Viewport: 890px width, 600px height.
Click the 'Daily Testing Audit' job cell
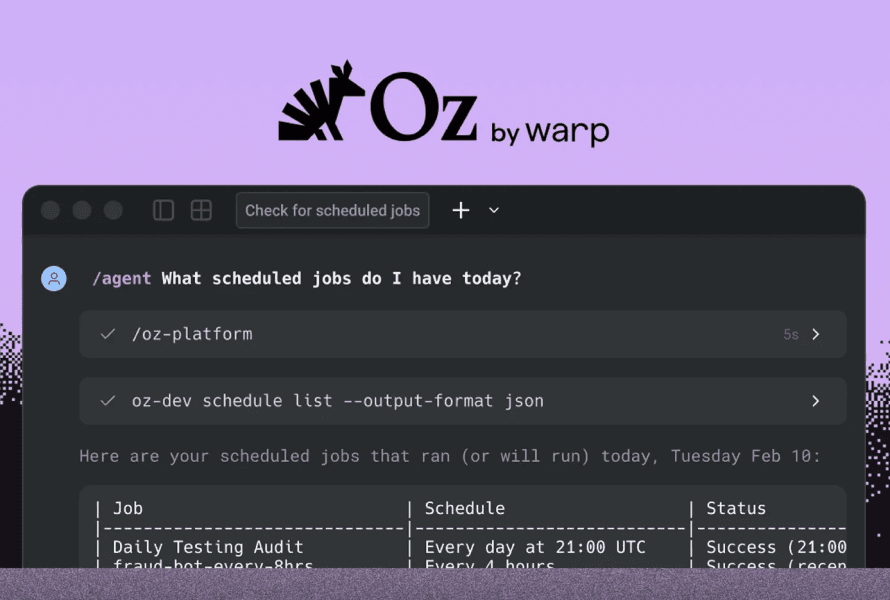208,547
